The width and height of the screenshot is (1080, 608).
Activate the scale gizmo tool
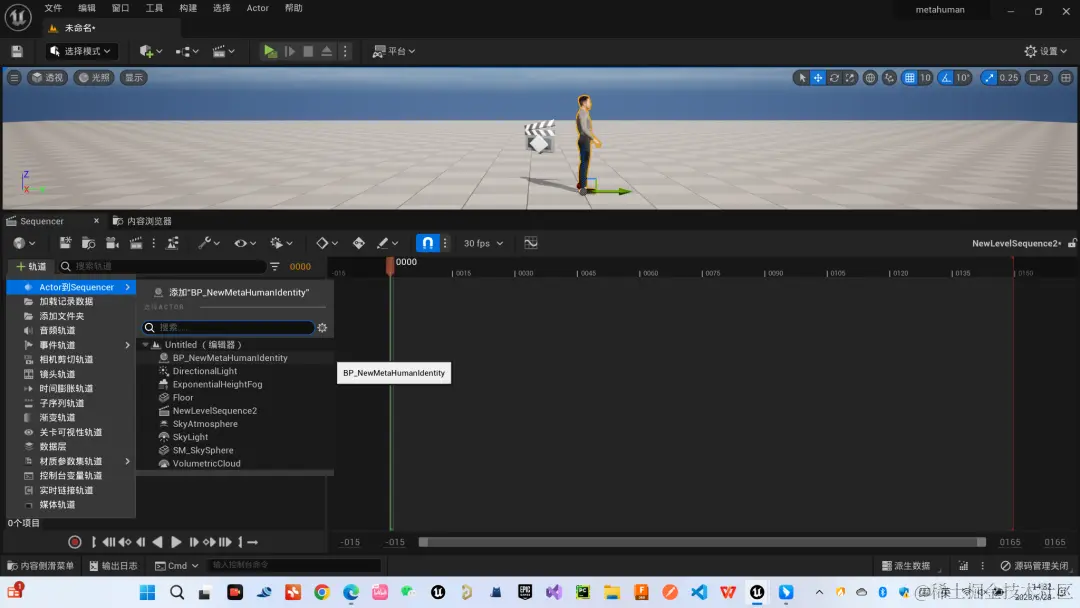[850, 78]
